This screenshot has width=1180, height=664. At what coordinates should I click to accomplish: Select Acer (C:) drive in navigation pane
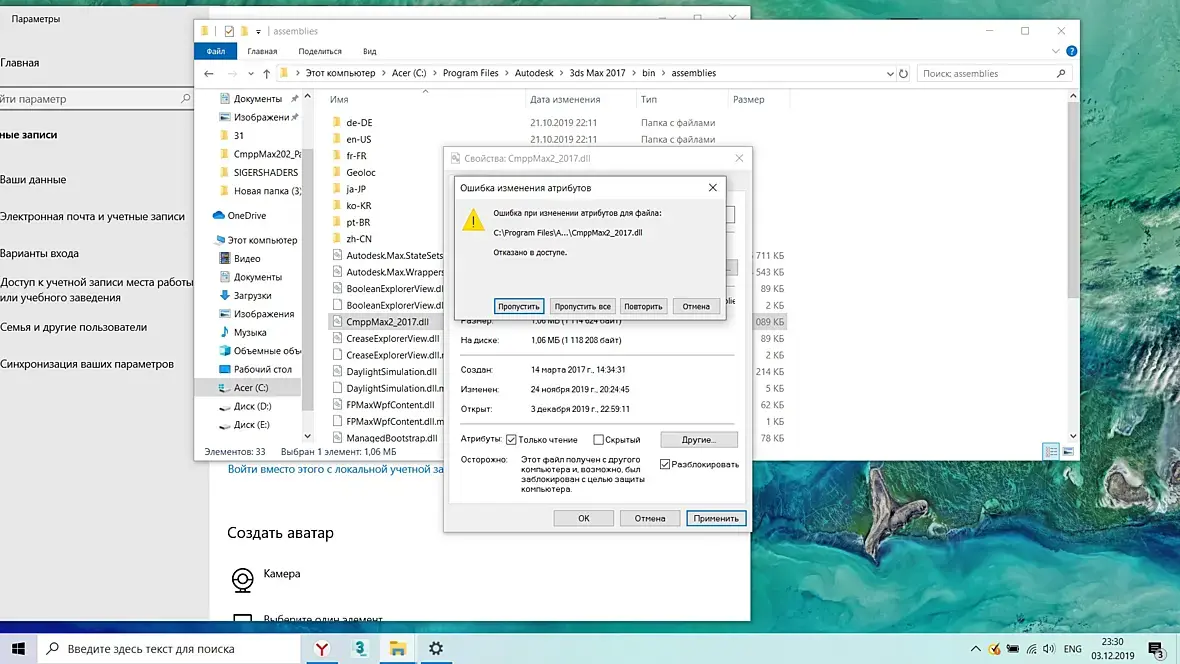[x=251, y=388]
